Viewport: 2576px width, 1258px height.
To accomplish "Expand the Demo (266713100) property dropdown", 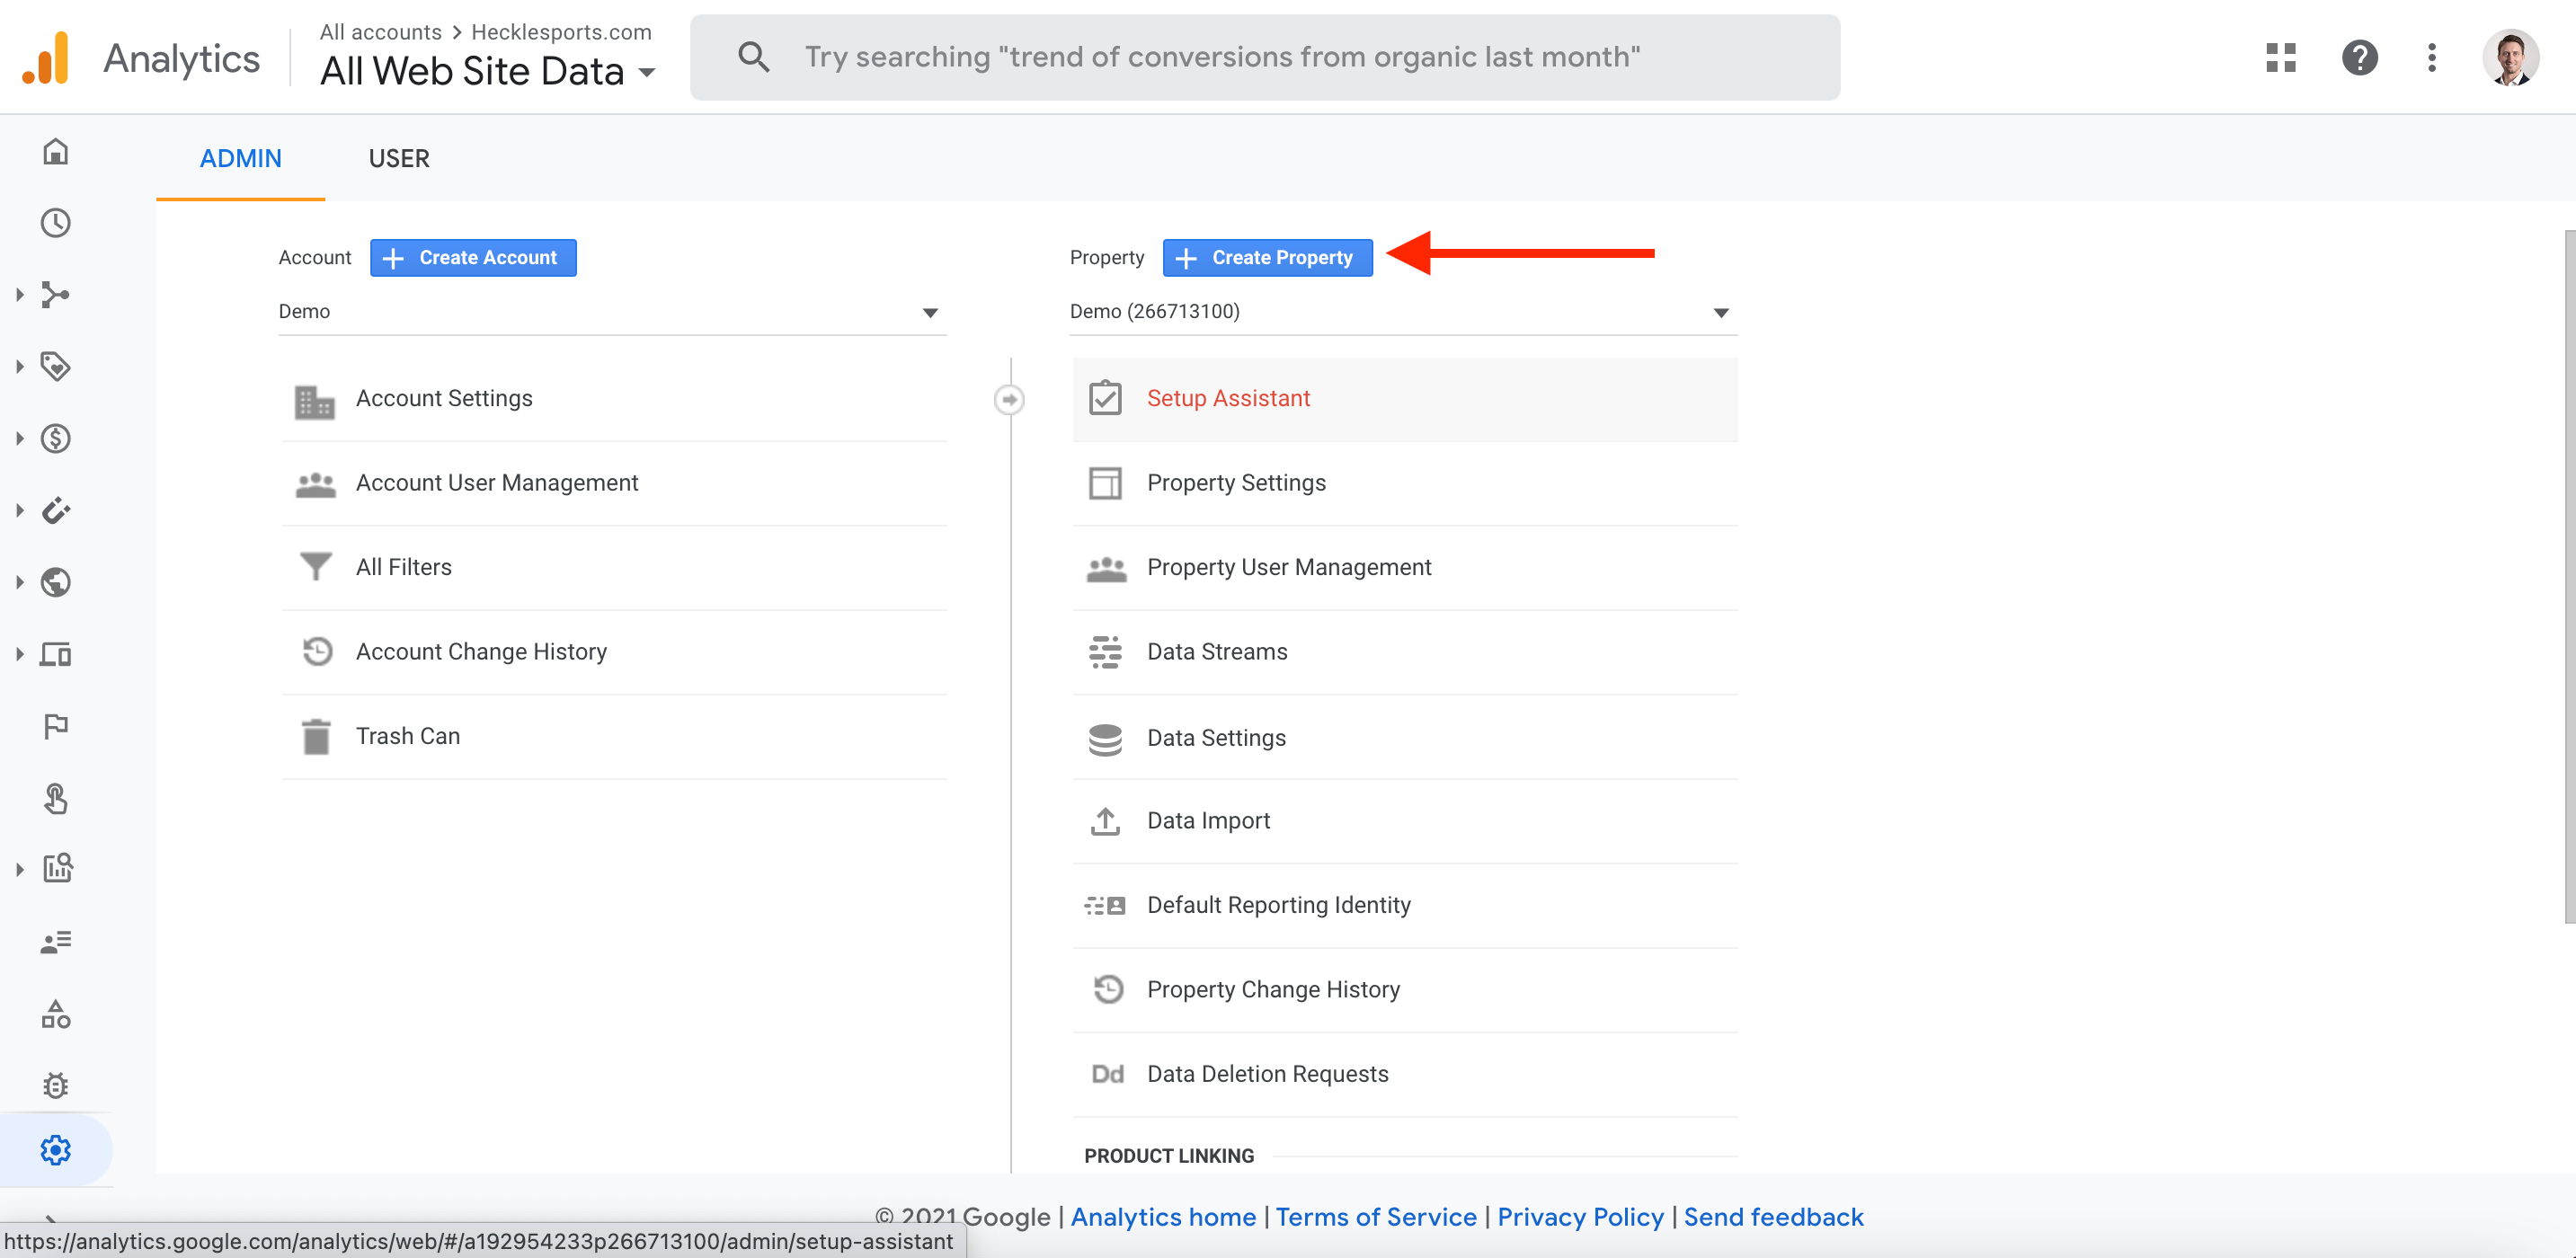I will pyautogui.click(x=1720, y=313).
